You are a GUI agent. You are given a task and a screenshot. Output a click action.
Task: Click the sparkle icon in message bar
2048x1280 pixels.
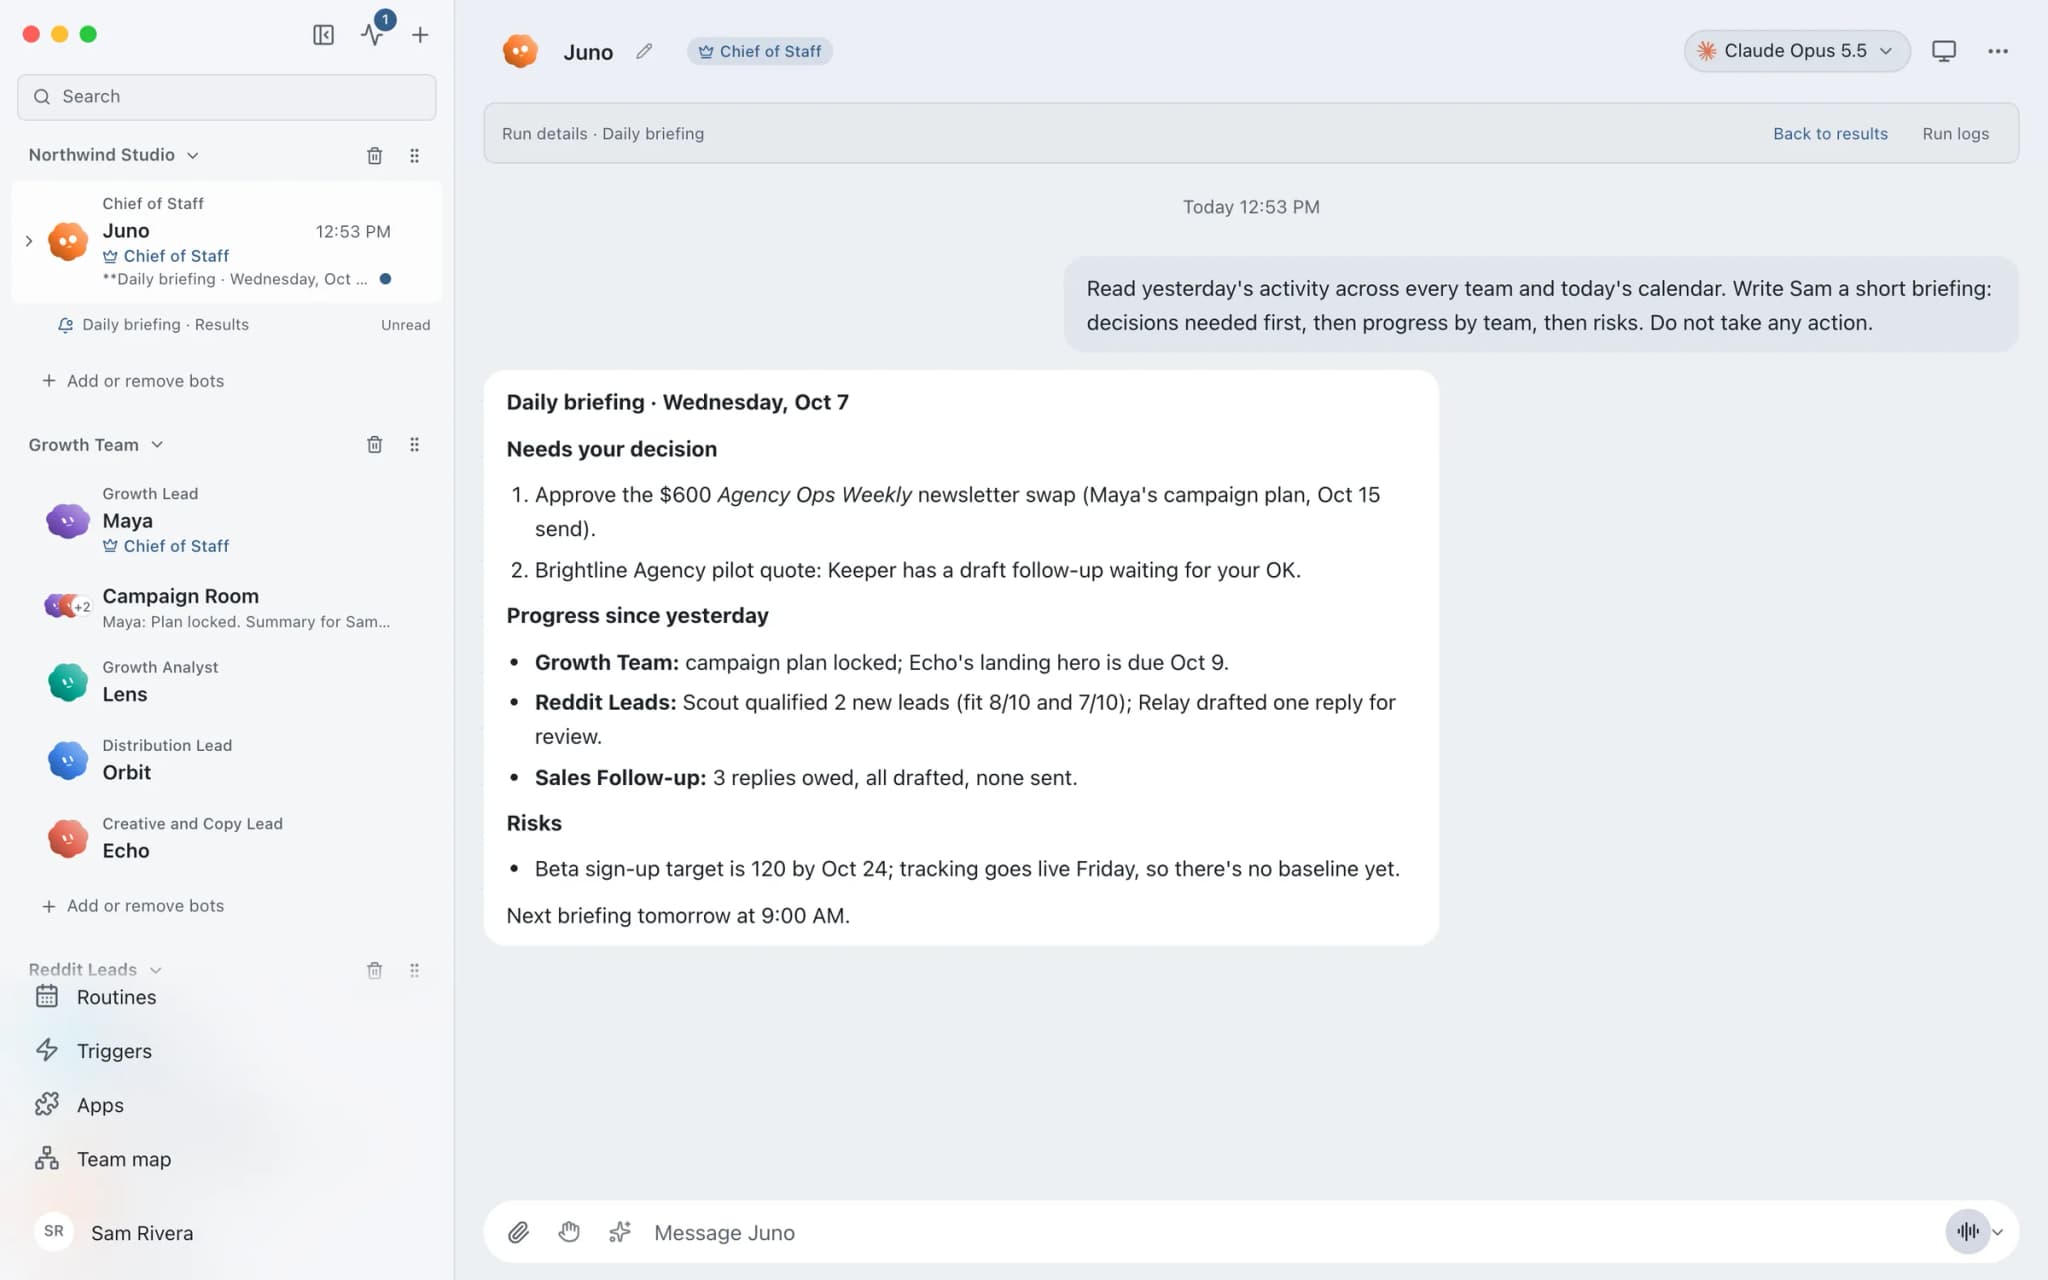pos(620,1232)
